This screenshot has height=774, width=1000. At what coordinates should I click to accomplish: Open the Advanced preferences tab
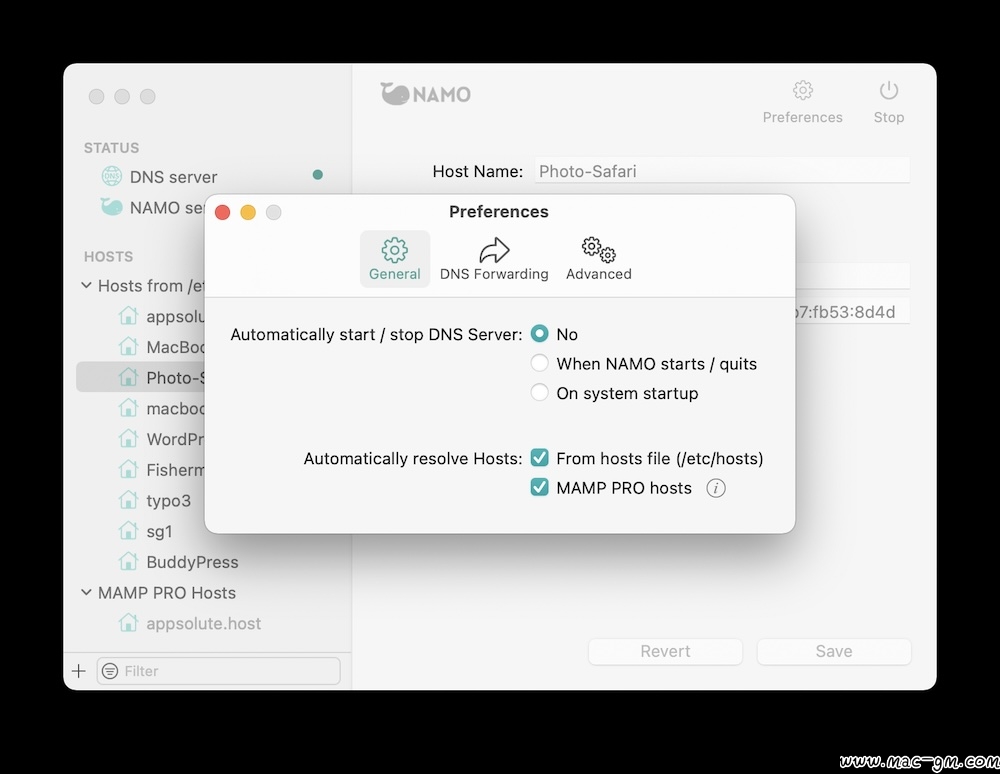point(598,259)
